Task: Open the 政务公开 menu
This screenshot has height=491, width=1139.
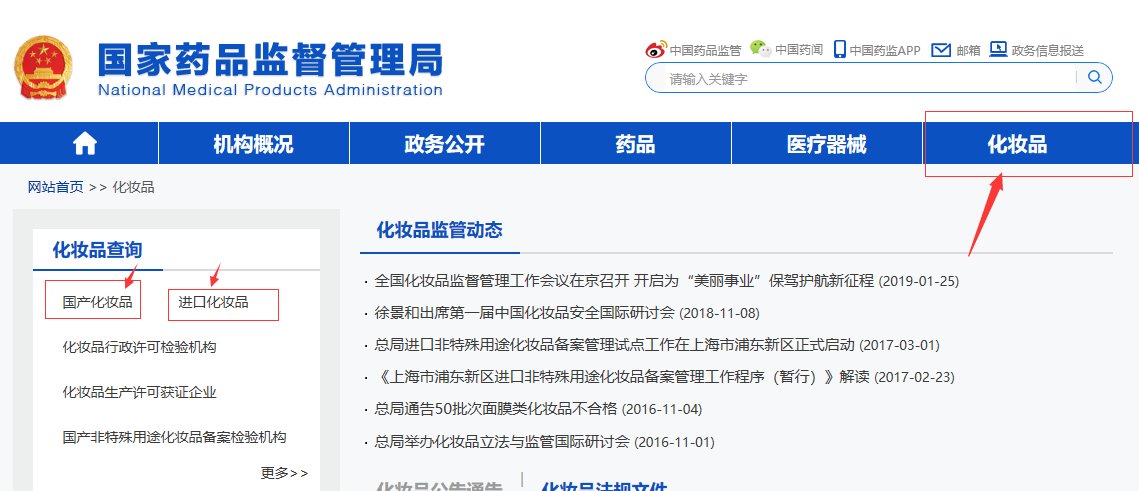Action: [445, 144]
